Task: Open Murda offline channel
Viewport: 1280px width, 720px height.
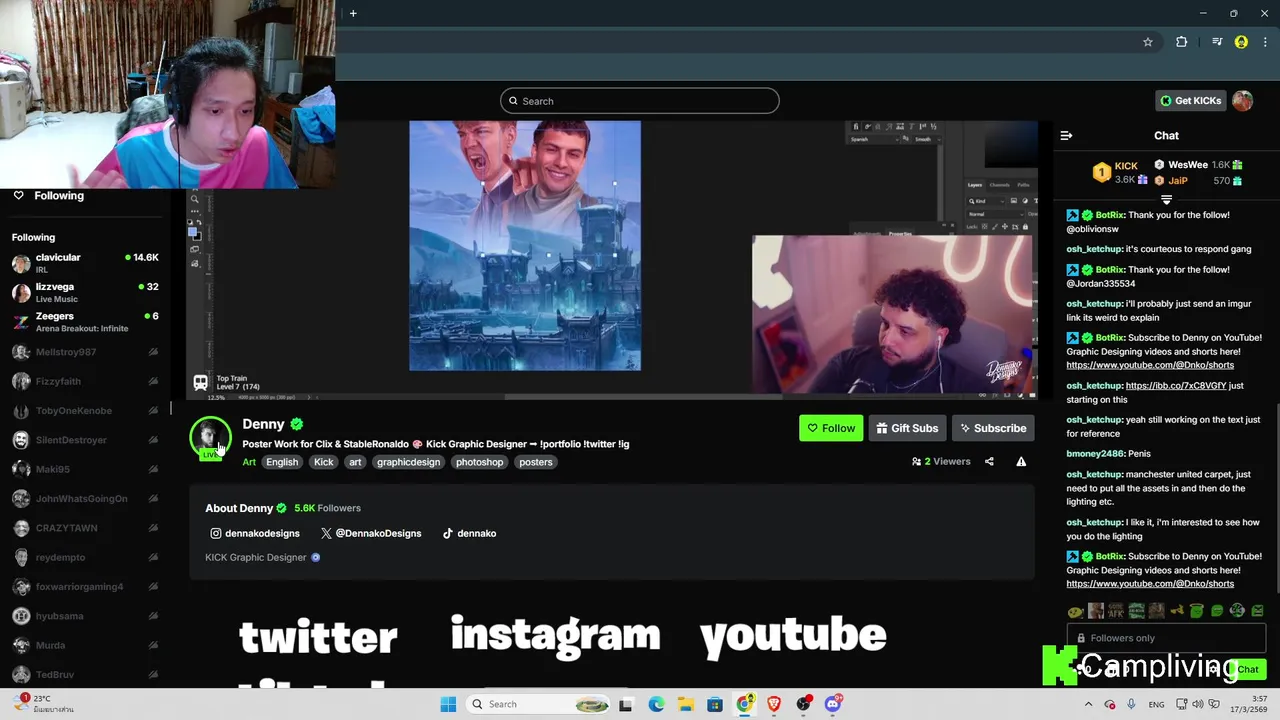Action: tap(85, 645)
